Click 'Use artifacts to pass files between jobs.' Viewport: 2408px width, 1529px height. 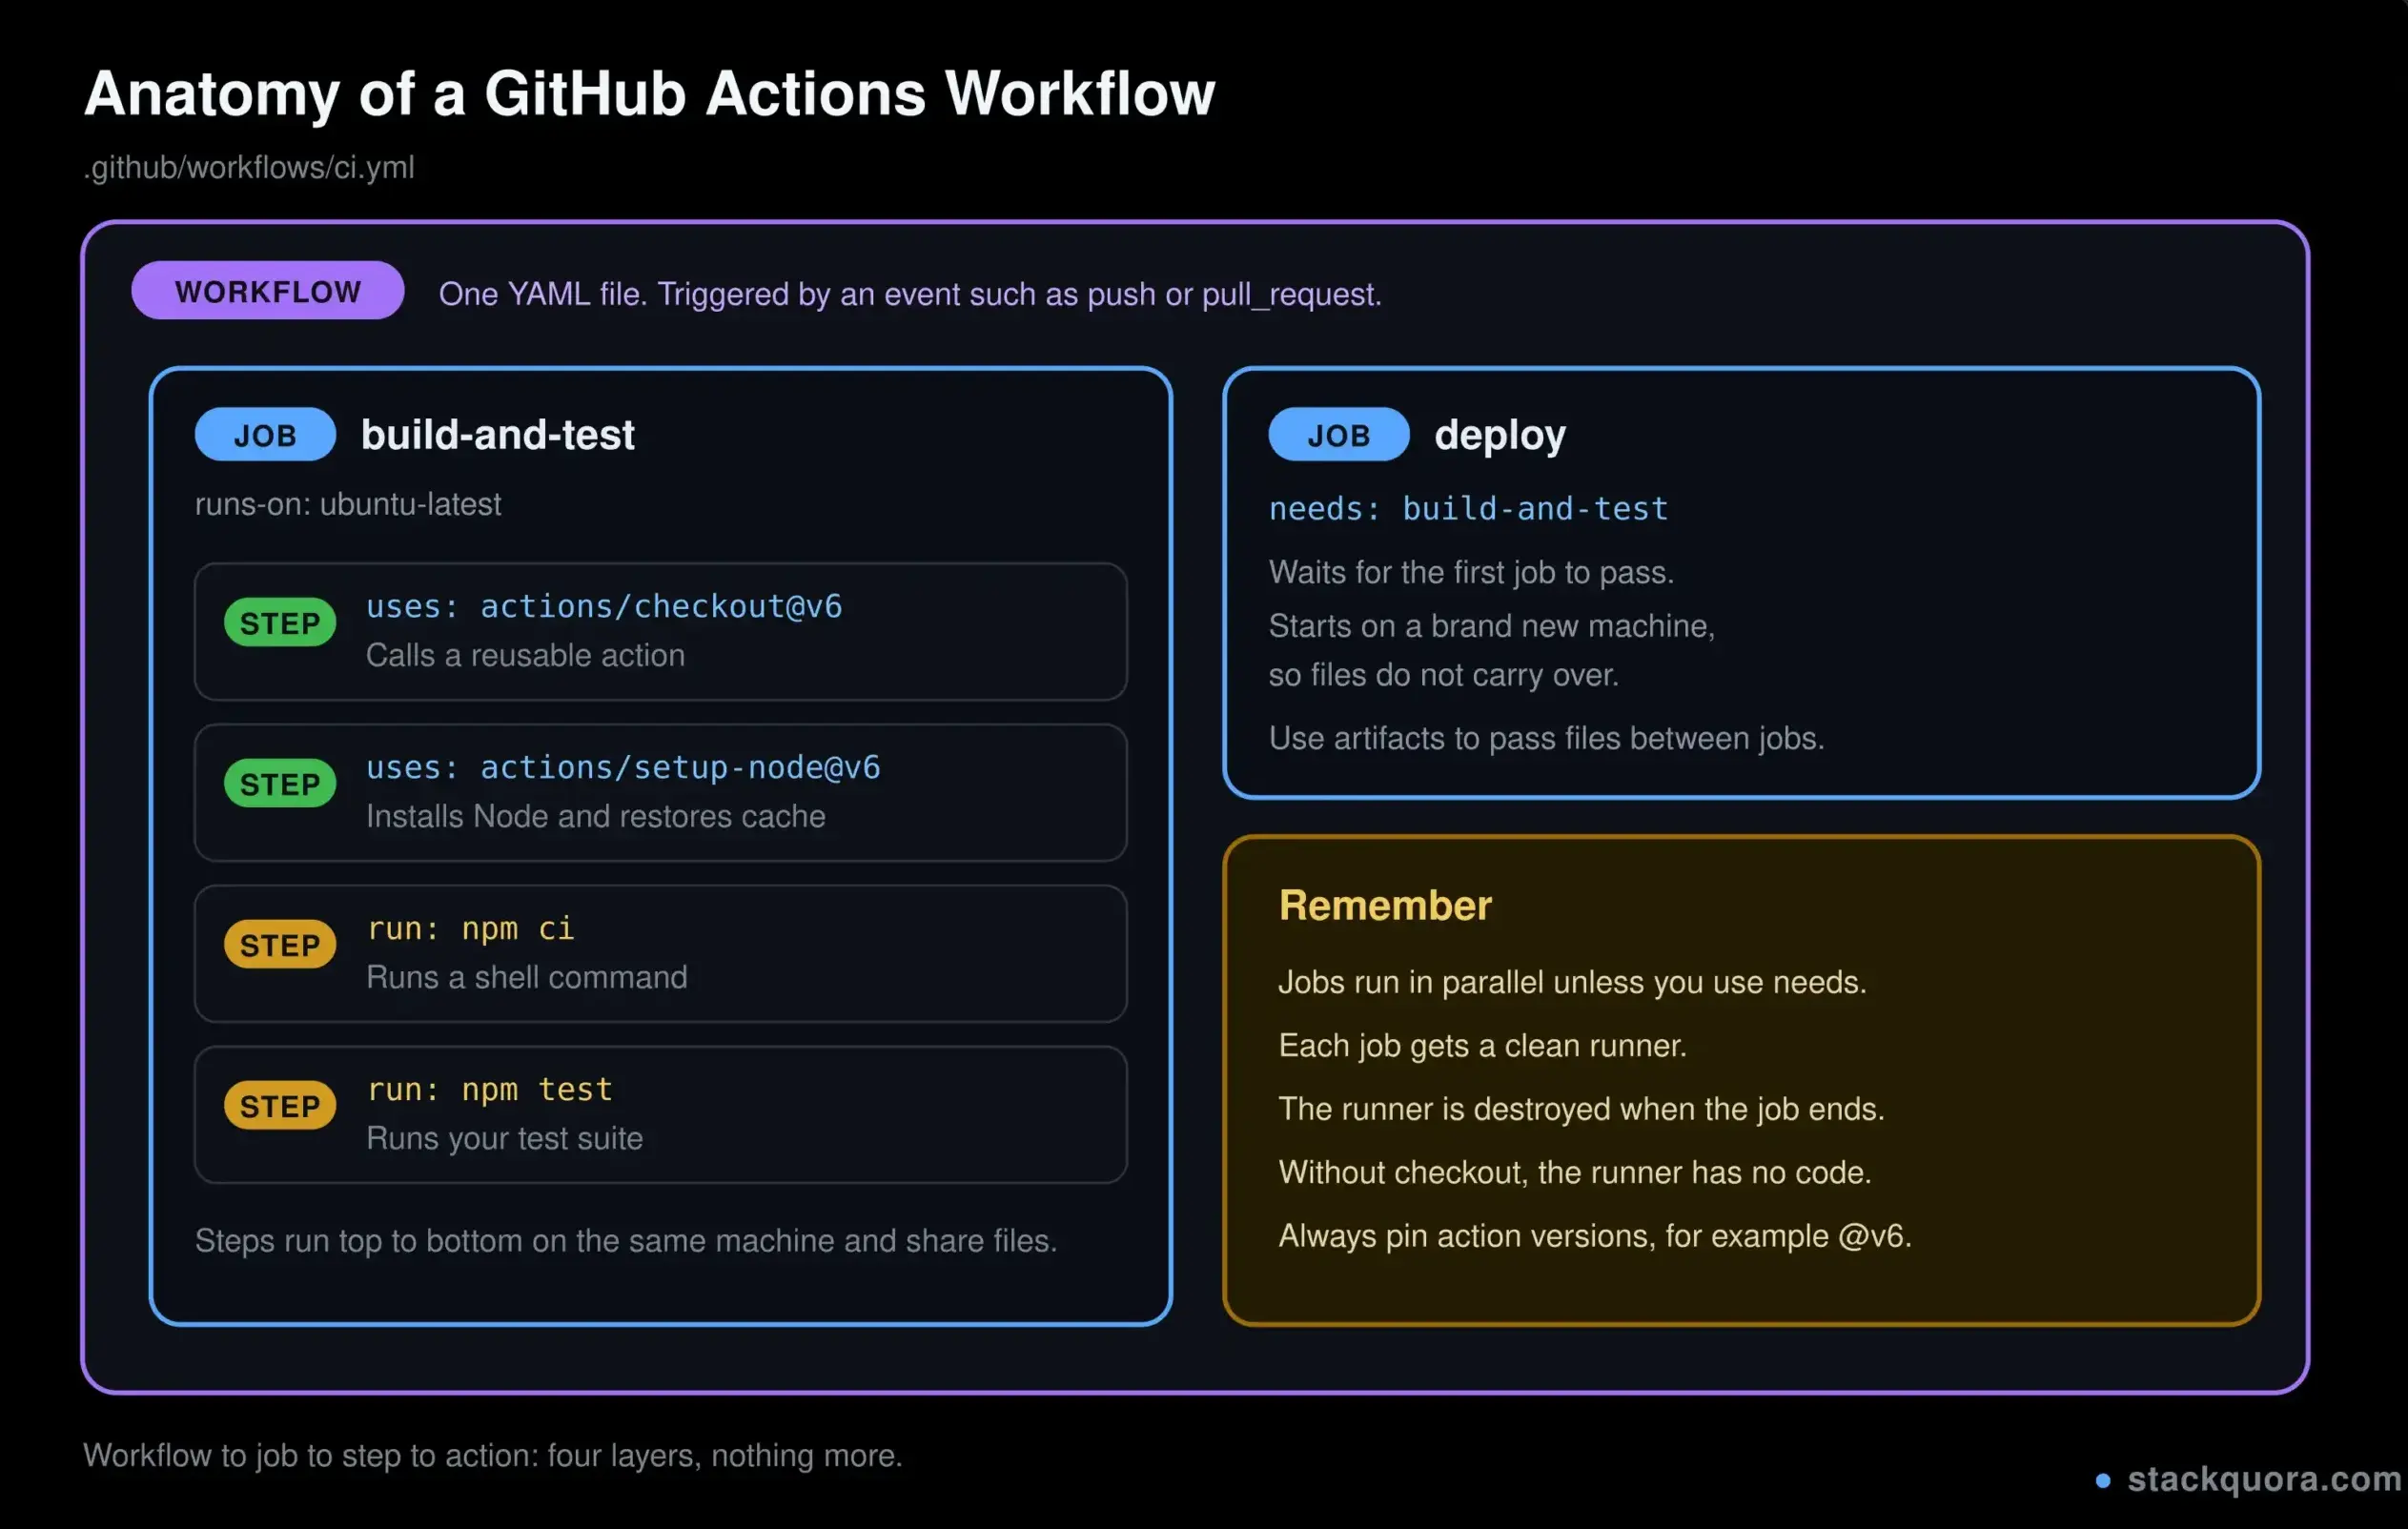[x=1546, y=738]
